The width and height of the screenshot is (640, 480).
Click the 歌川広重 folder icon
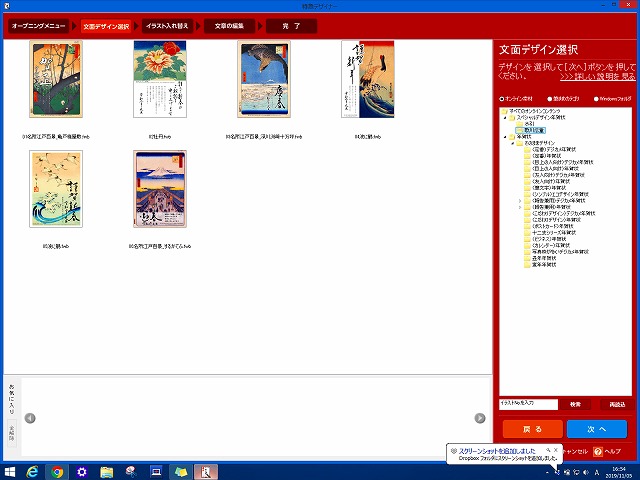[520, 130]
